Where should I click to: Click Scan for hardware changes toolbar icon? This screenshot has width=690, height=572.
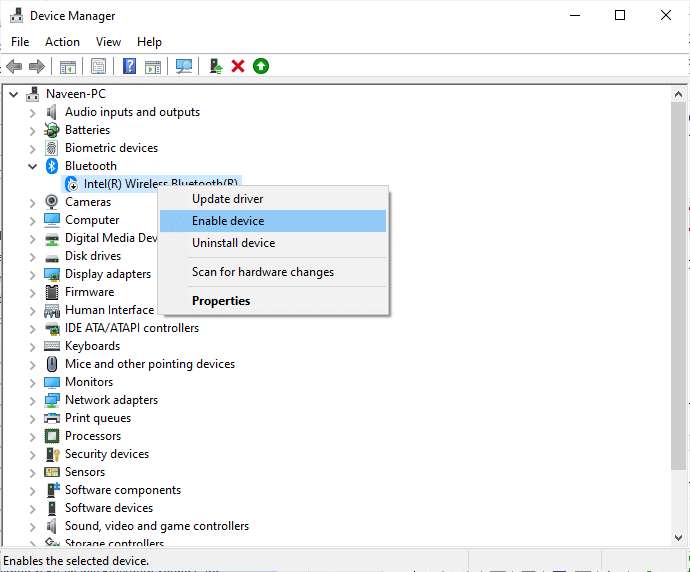[x=184, y=66]
